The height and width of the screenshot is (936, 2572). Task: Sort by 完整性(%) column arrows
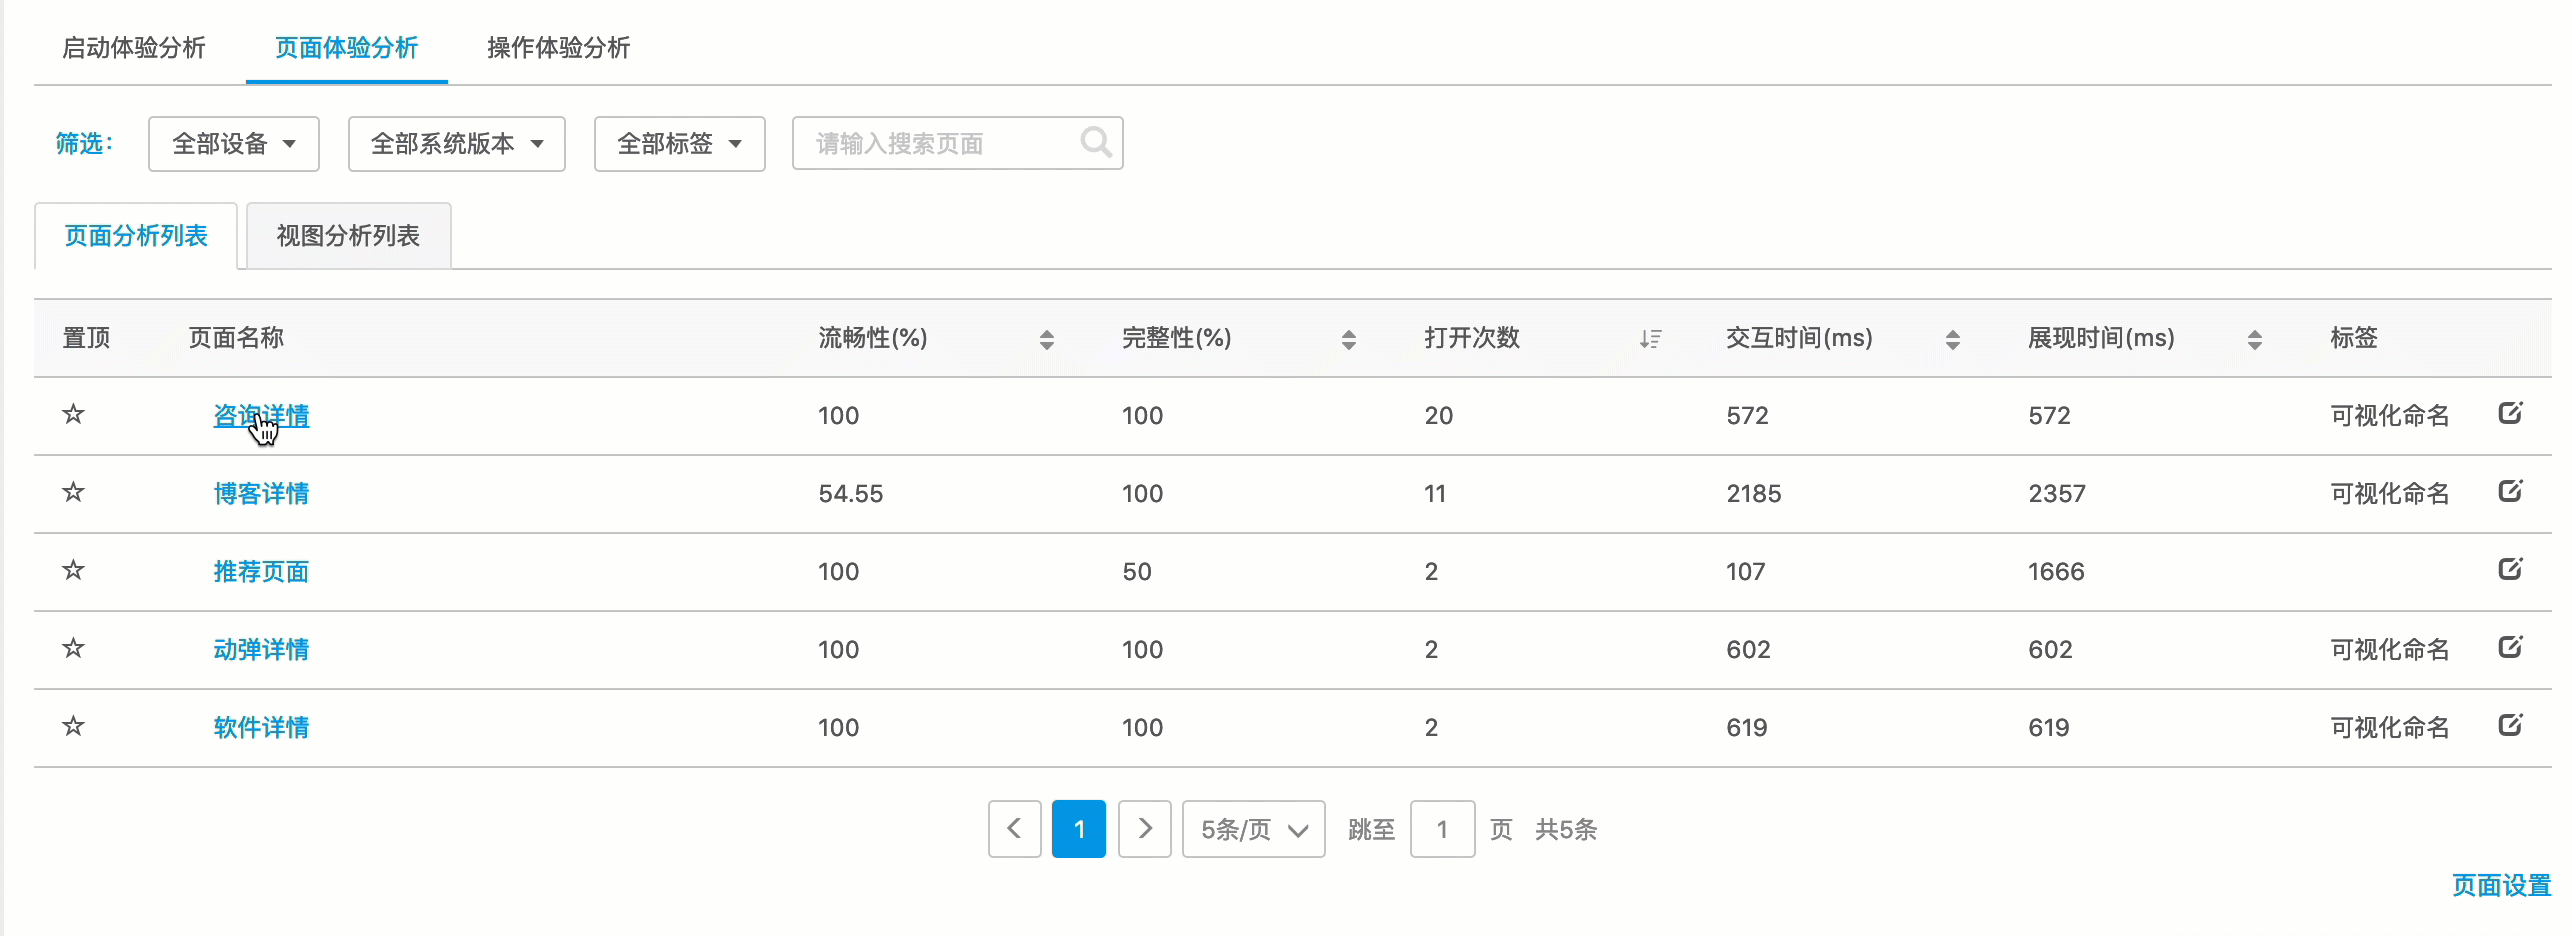click(1348, 340)
